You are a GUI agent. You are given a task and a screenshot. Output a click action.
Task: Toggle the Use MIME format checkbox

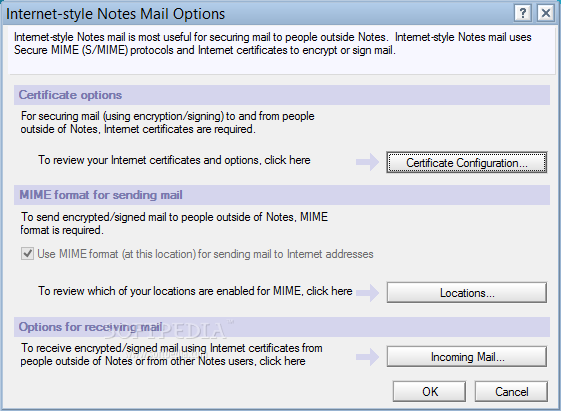[27, 254]
